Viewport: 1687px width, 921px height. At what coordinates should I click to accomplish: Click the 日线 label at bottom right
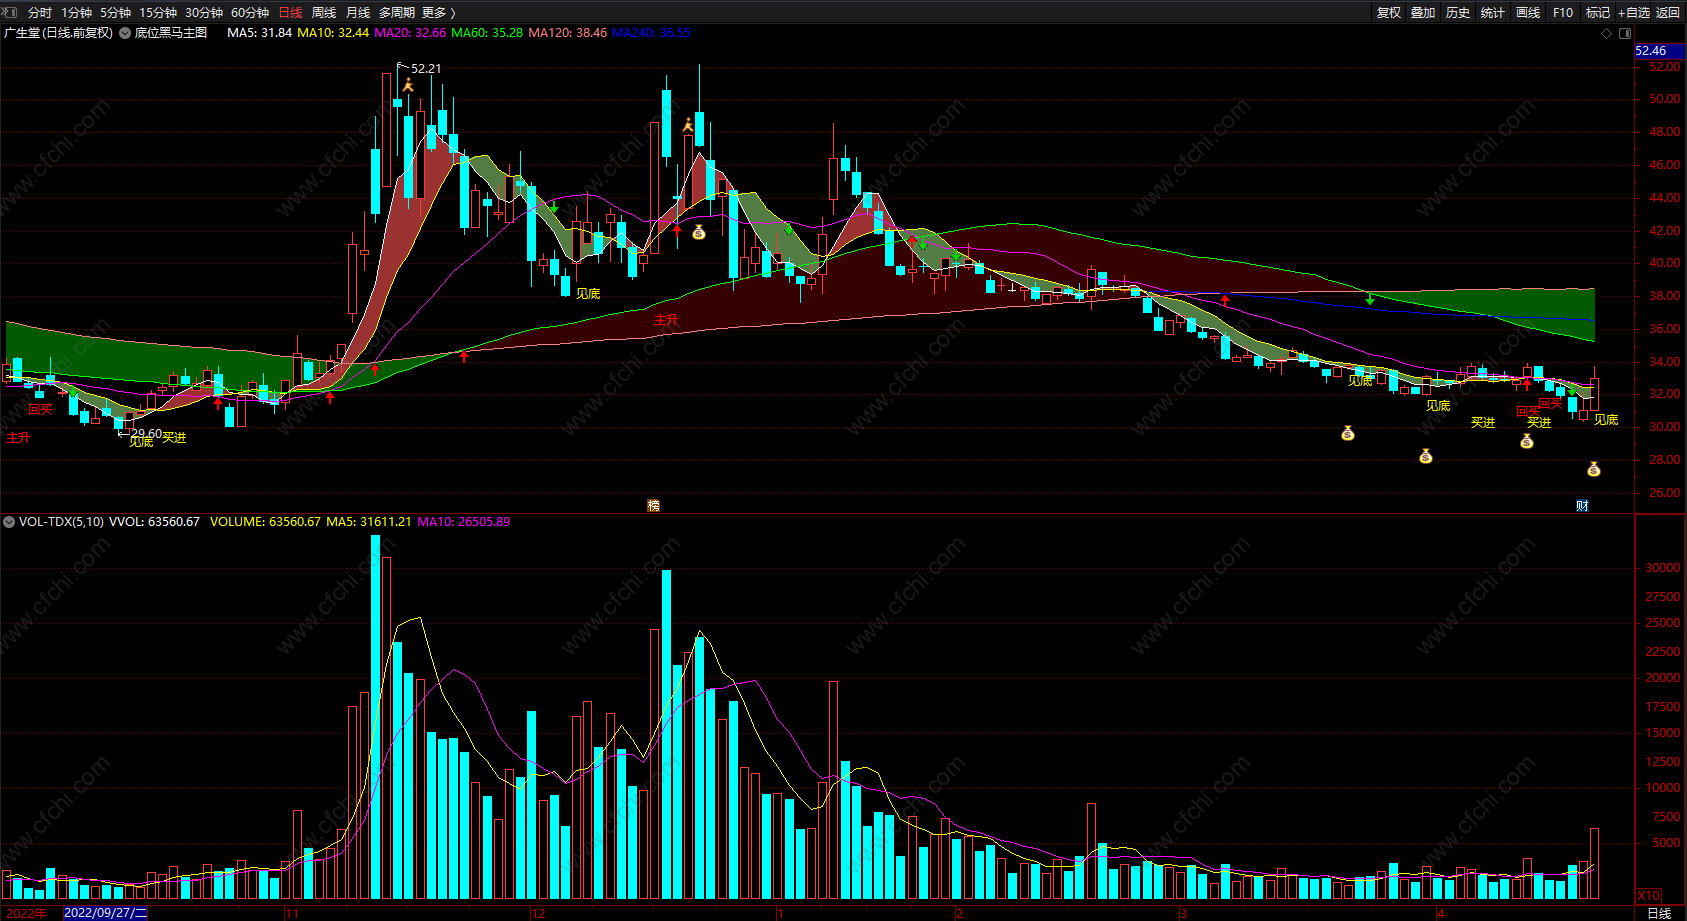[x=1659, y=913]
